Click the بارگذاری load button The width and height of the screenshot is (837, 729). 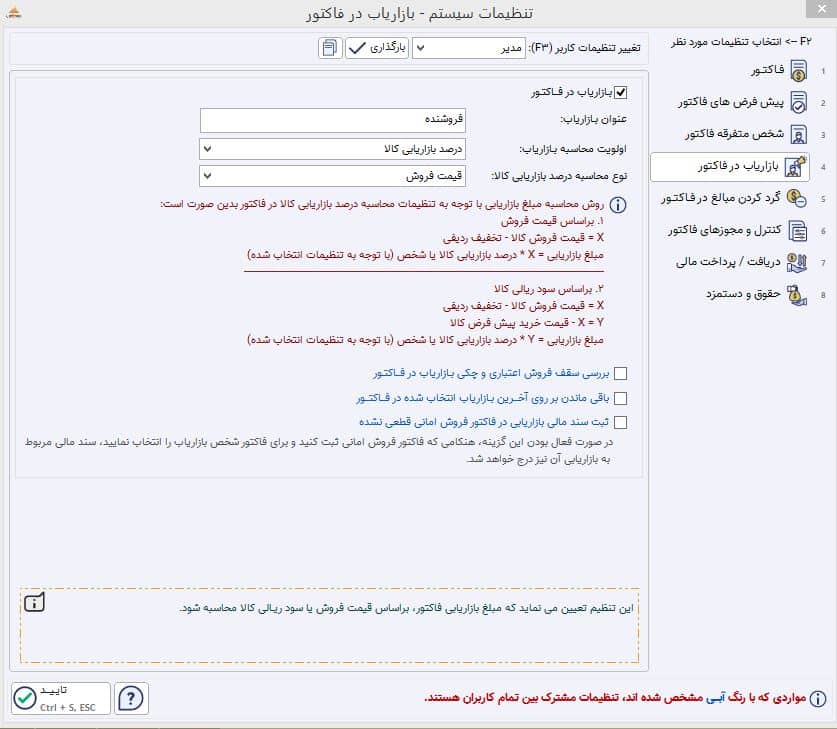point(377,48)
